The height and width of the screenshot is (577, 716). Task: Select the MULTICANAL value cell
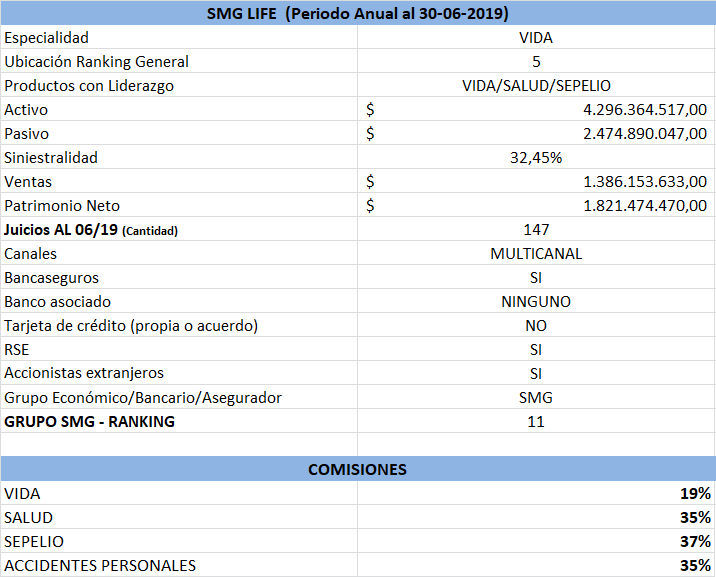click(536, 253)
